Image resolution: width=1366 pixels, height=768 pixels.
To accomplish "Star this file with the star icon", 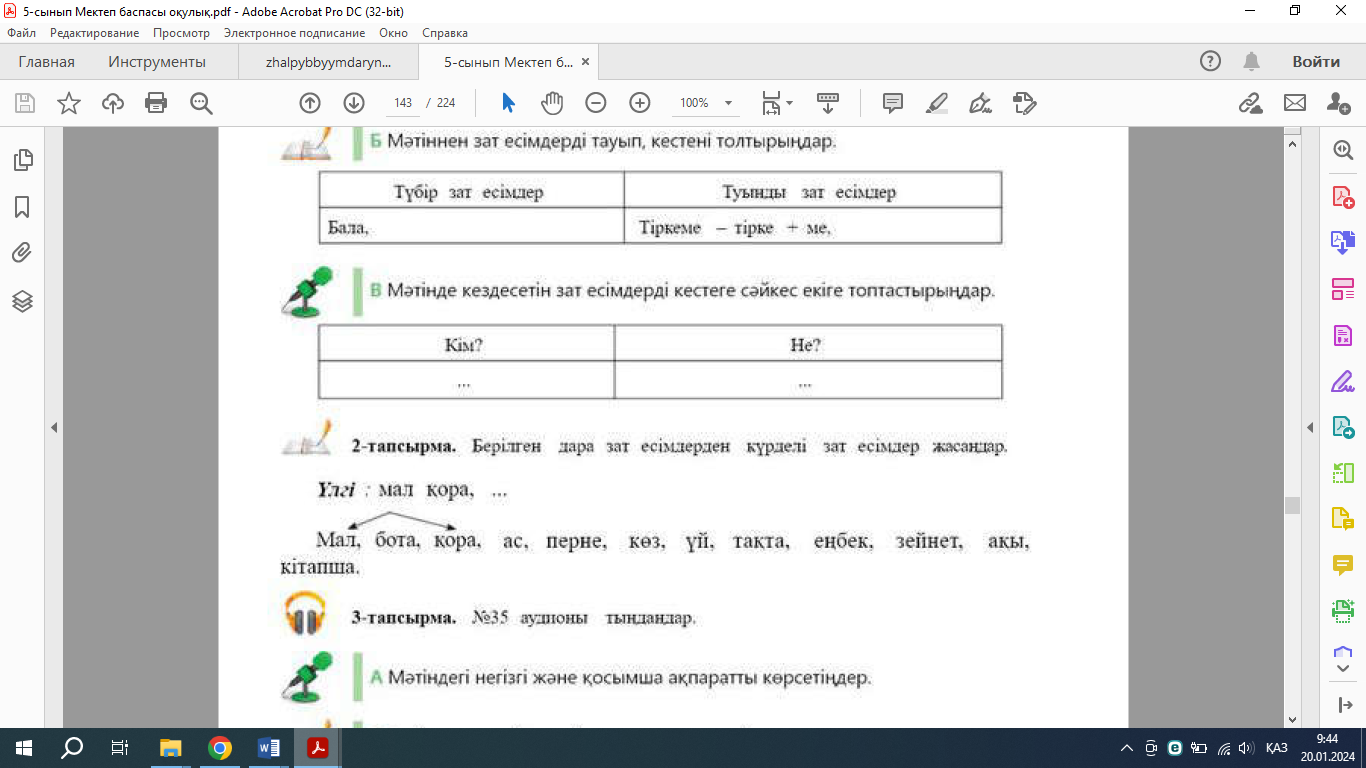I will [69, 103].
